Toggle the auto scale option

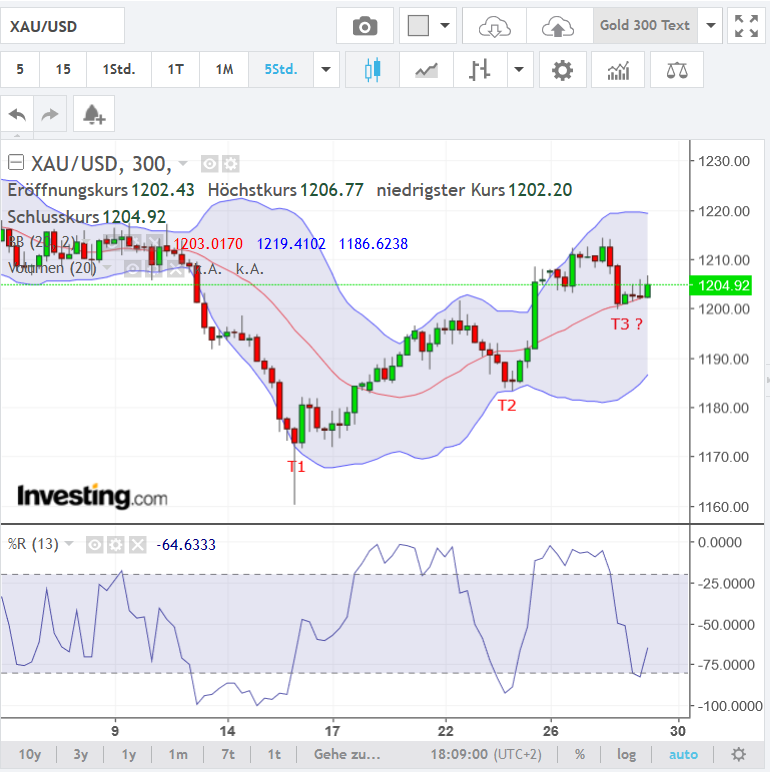[x=683, y=754]
